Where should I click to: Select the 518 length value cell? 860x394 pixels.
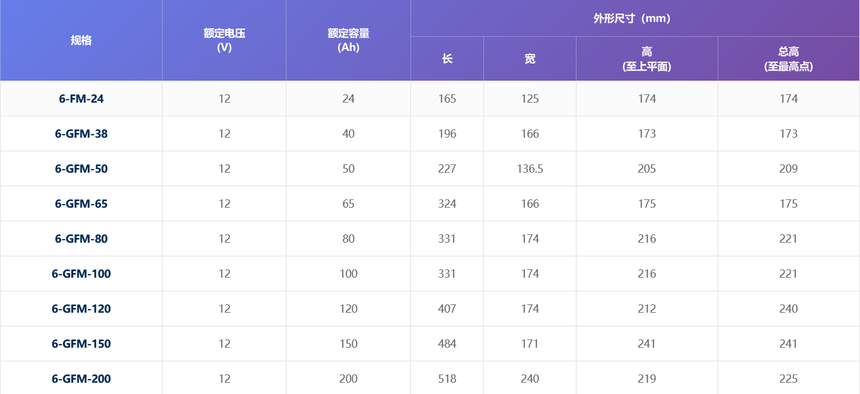447,379
